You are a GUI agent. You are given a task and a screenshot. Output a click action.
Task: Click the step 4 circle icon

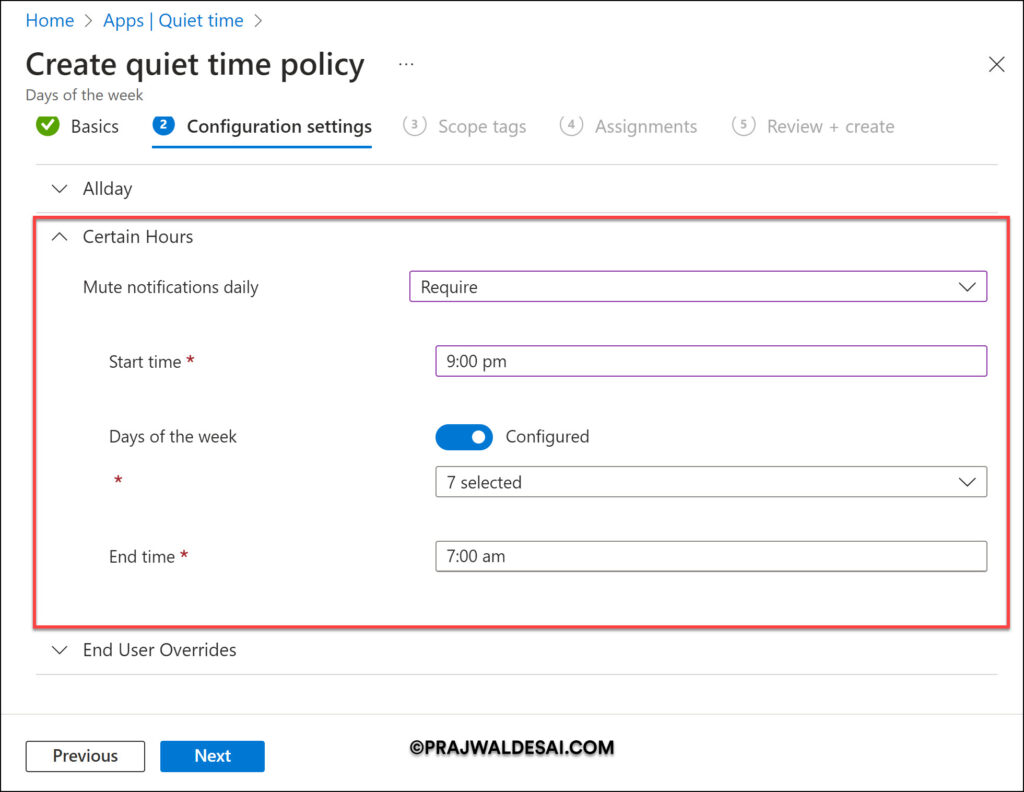[571, 125]
